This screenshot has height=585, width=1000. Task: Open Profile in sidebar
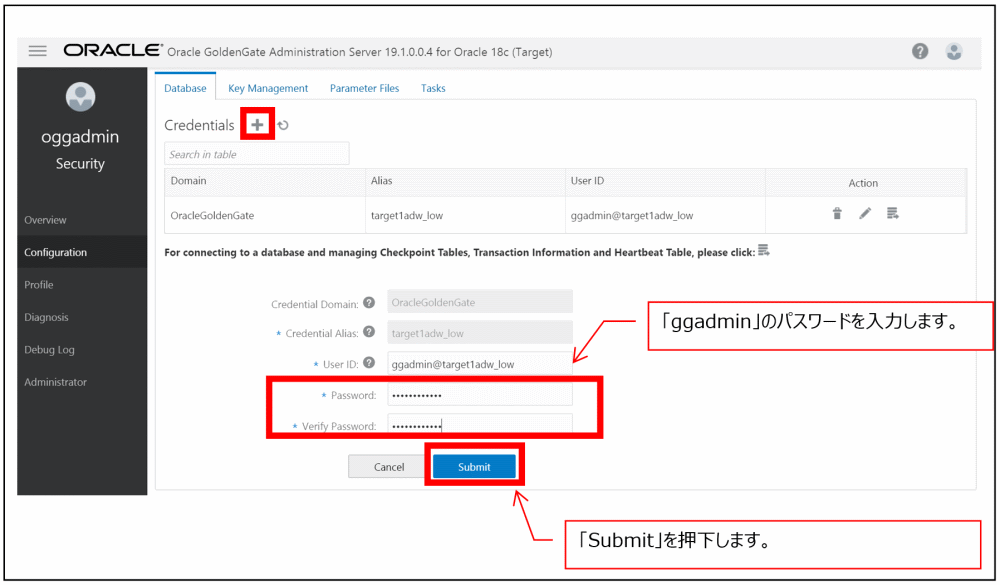click(82, 285)
